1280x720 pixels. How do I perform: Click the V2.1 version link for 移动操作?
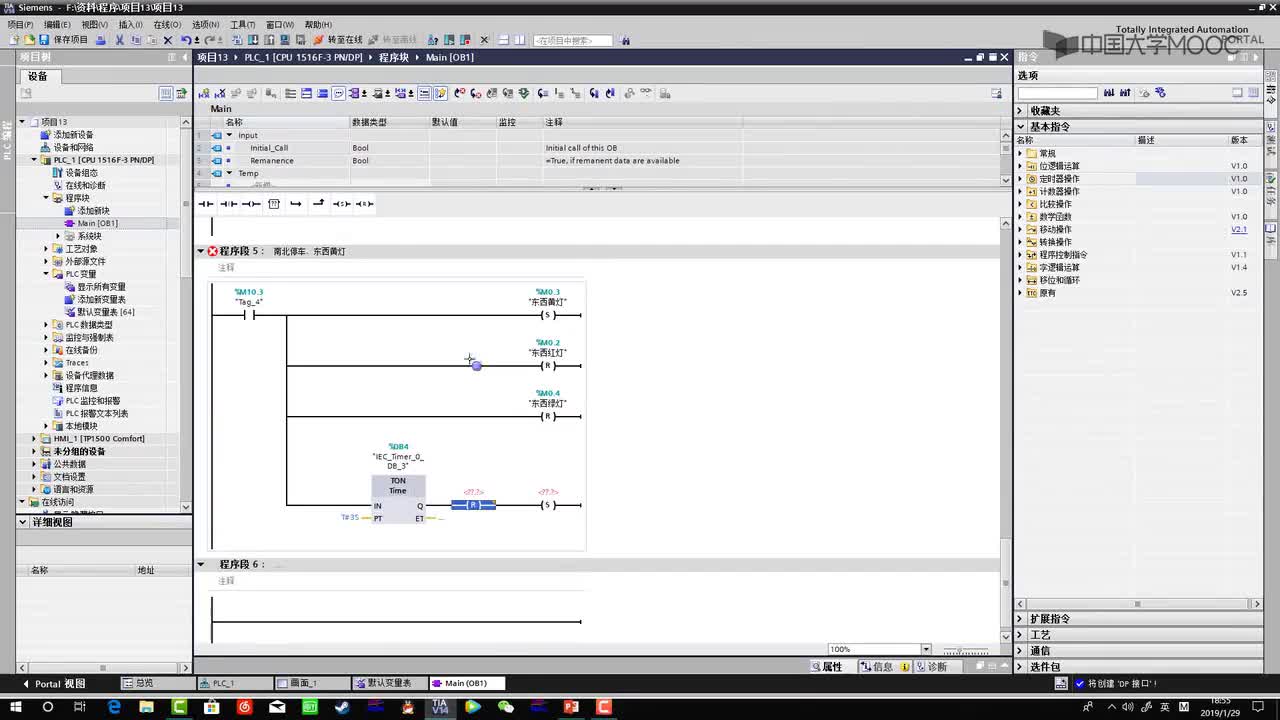coord(1239,230)
